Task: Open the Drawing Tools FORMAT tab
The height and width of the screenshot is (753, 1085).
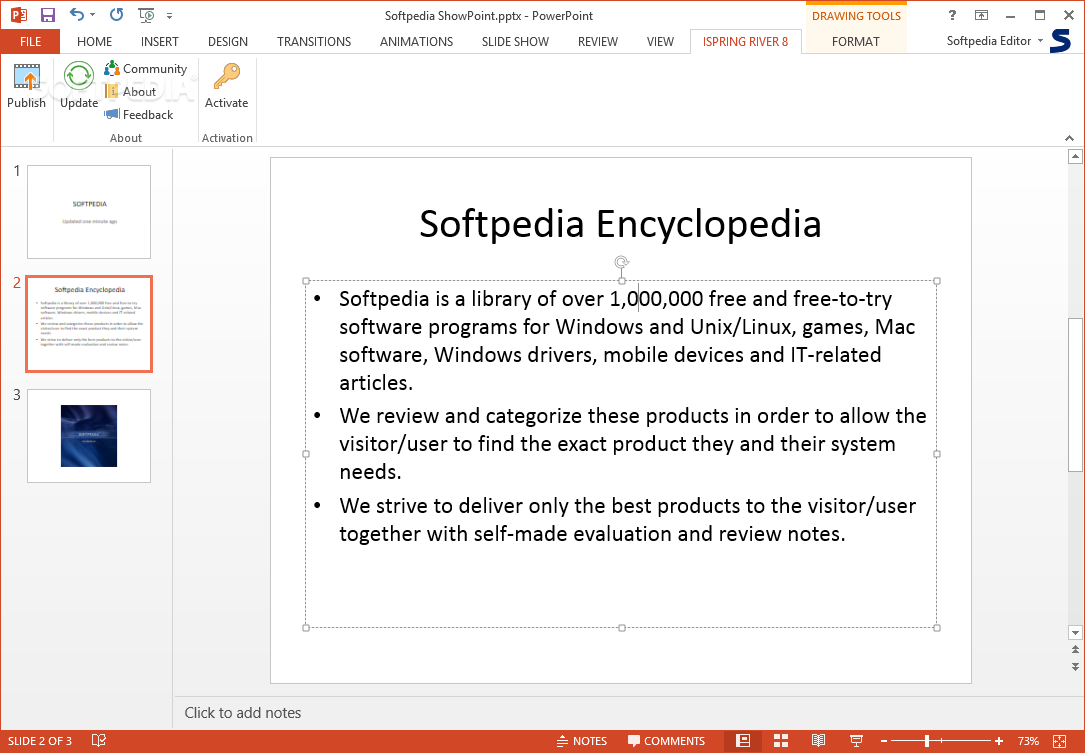Action: click(856, 42)
